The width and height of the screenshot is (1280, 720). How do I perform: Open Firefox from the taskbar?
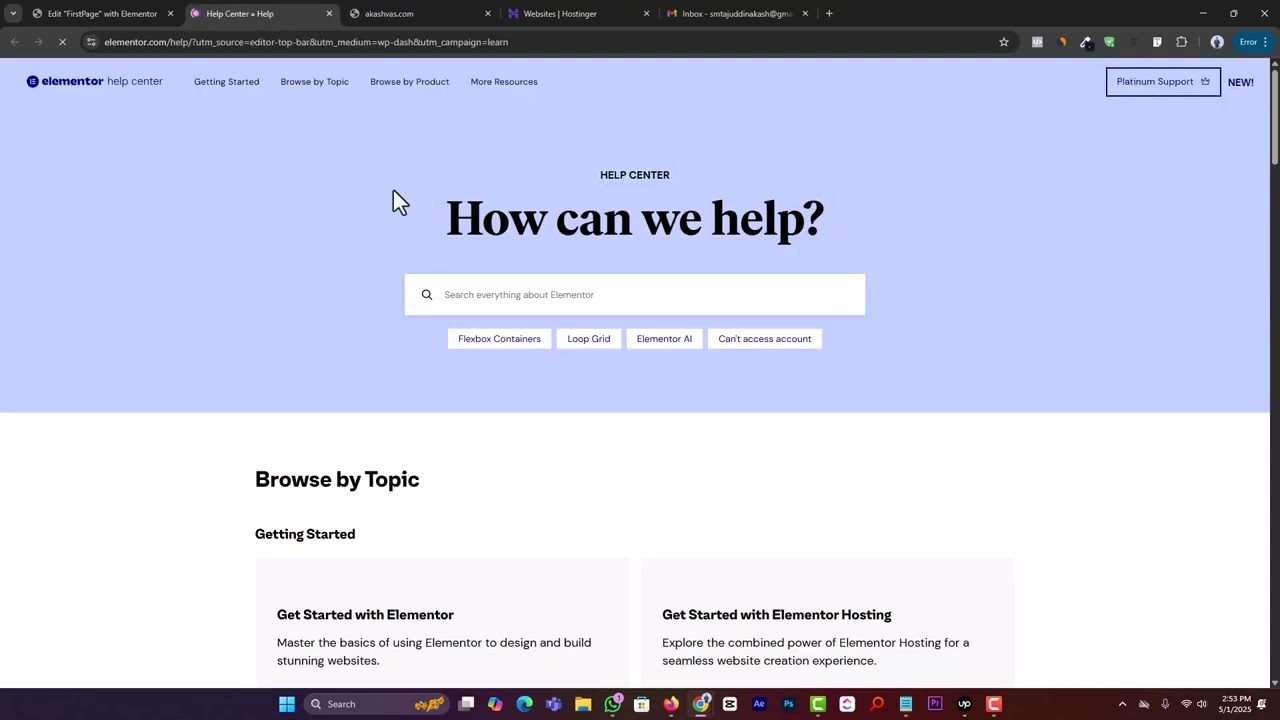pos(671,704)
